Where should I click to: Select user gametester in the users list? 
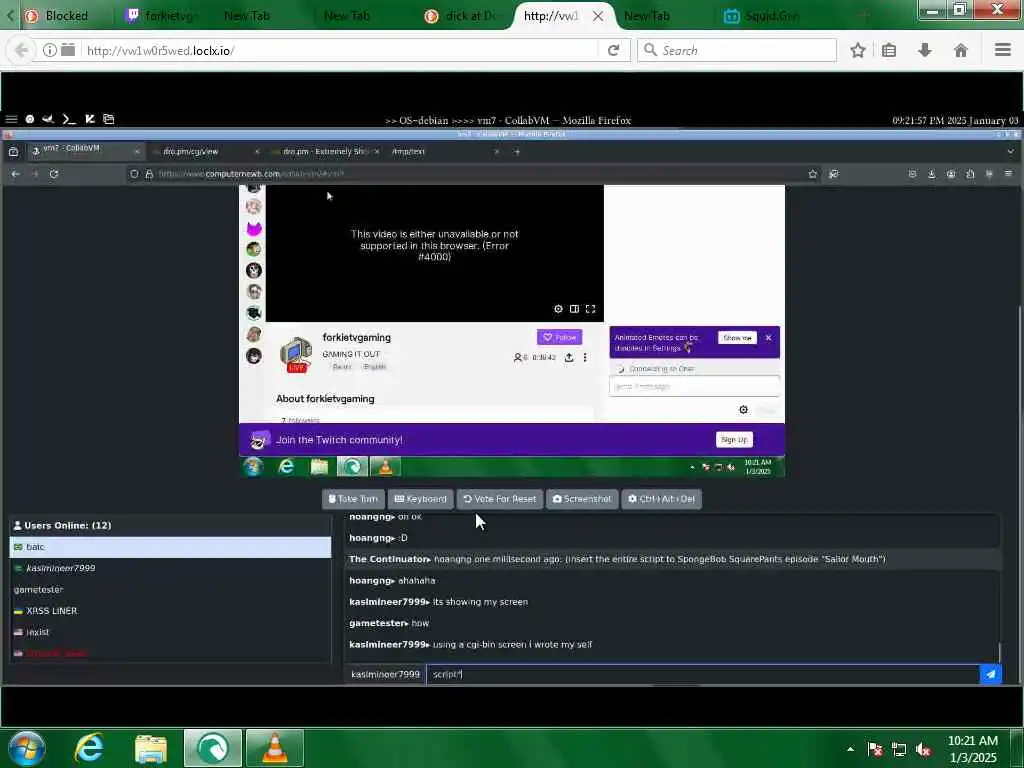click(x=170, y=590)
